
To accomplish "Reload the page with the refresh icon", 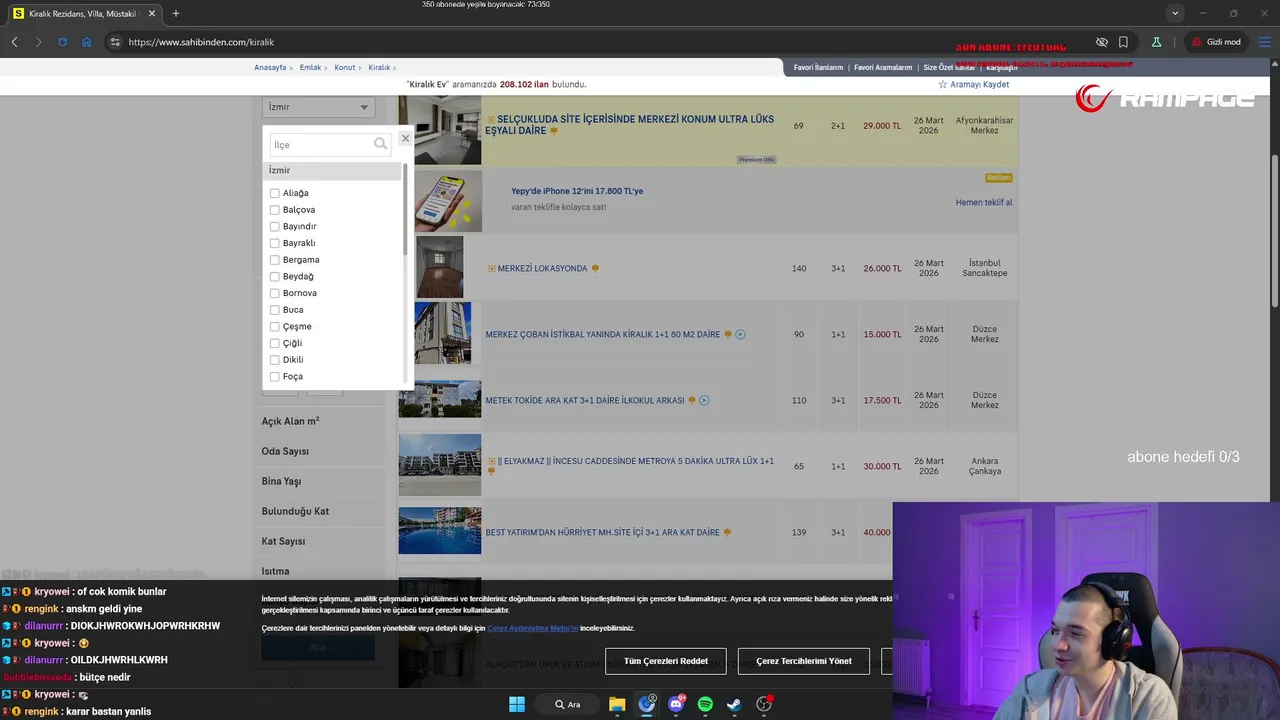I will tap(62, 42).
